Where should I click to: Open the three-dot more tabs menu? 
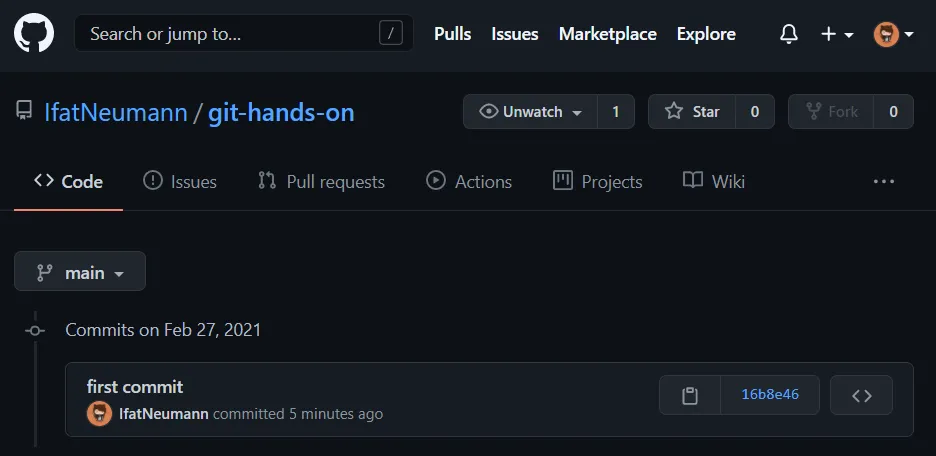883,182
